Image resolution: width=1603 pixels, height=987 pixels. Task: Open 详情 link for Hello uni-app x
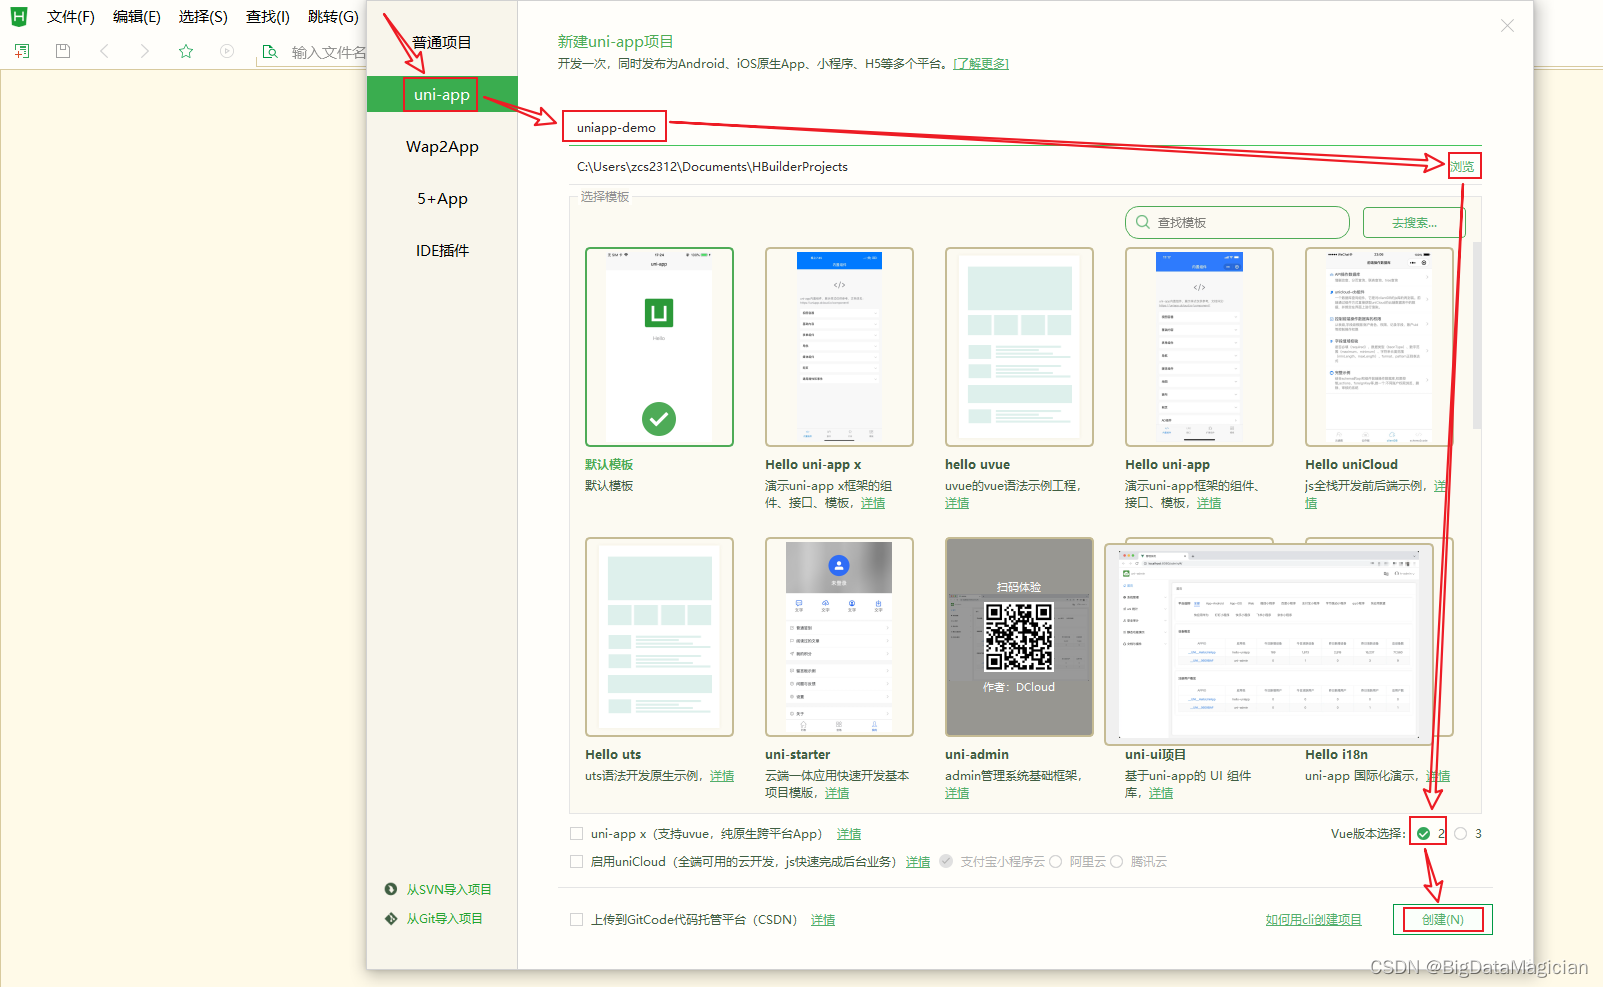pyautogui.click(x=873, y=503)
